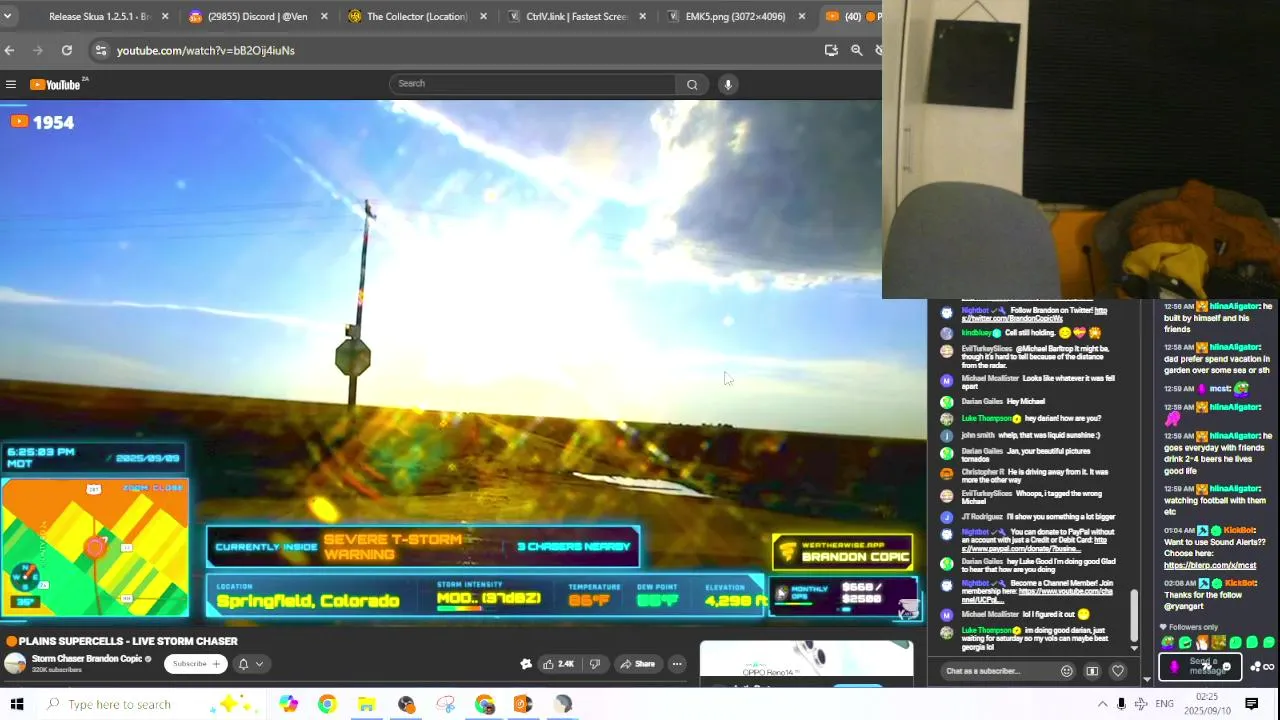Screen dimensions: 1280x720
Task: Open the site information icon in the address bar
Action: coord(100,50)
